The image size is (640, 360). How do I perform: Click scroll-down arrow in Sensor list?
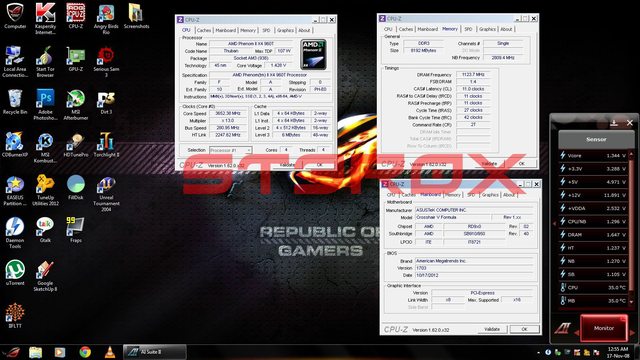[x=632, y=302]
